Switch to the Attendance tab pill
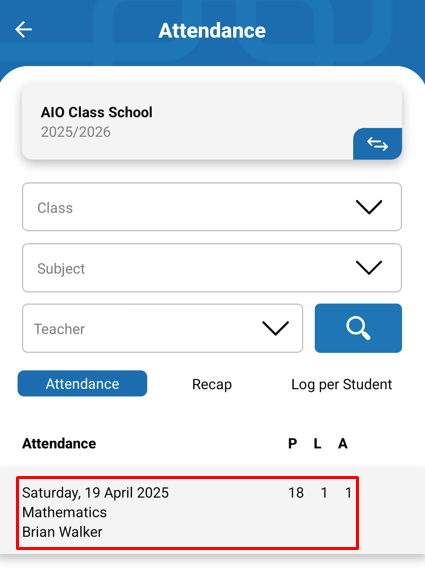The height and width of the screenshot is (587, 425). 82,383
